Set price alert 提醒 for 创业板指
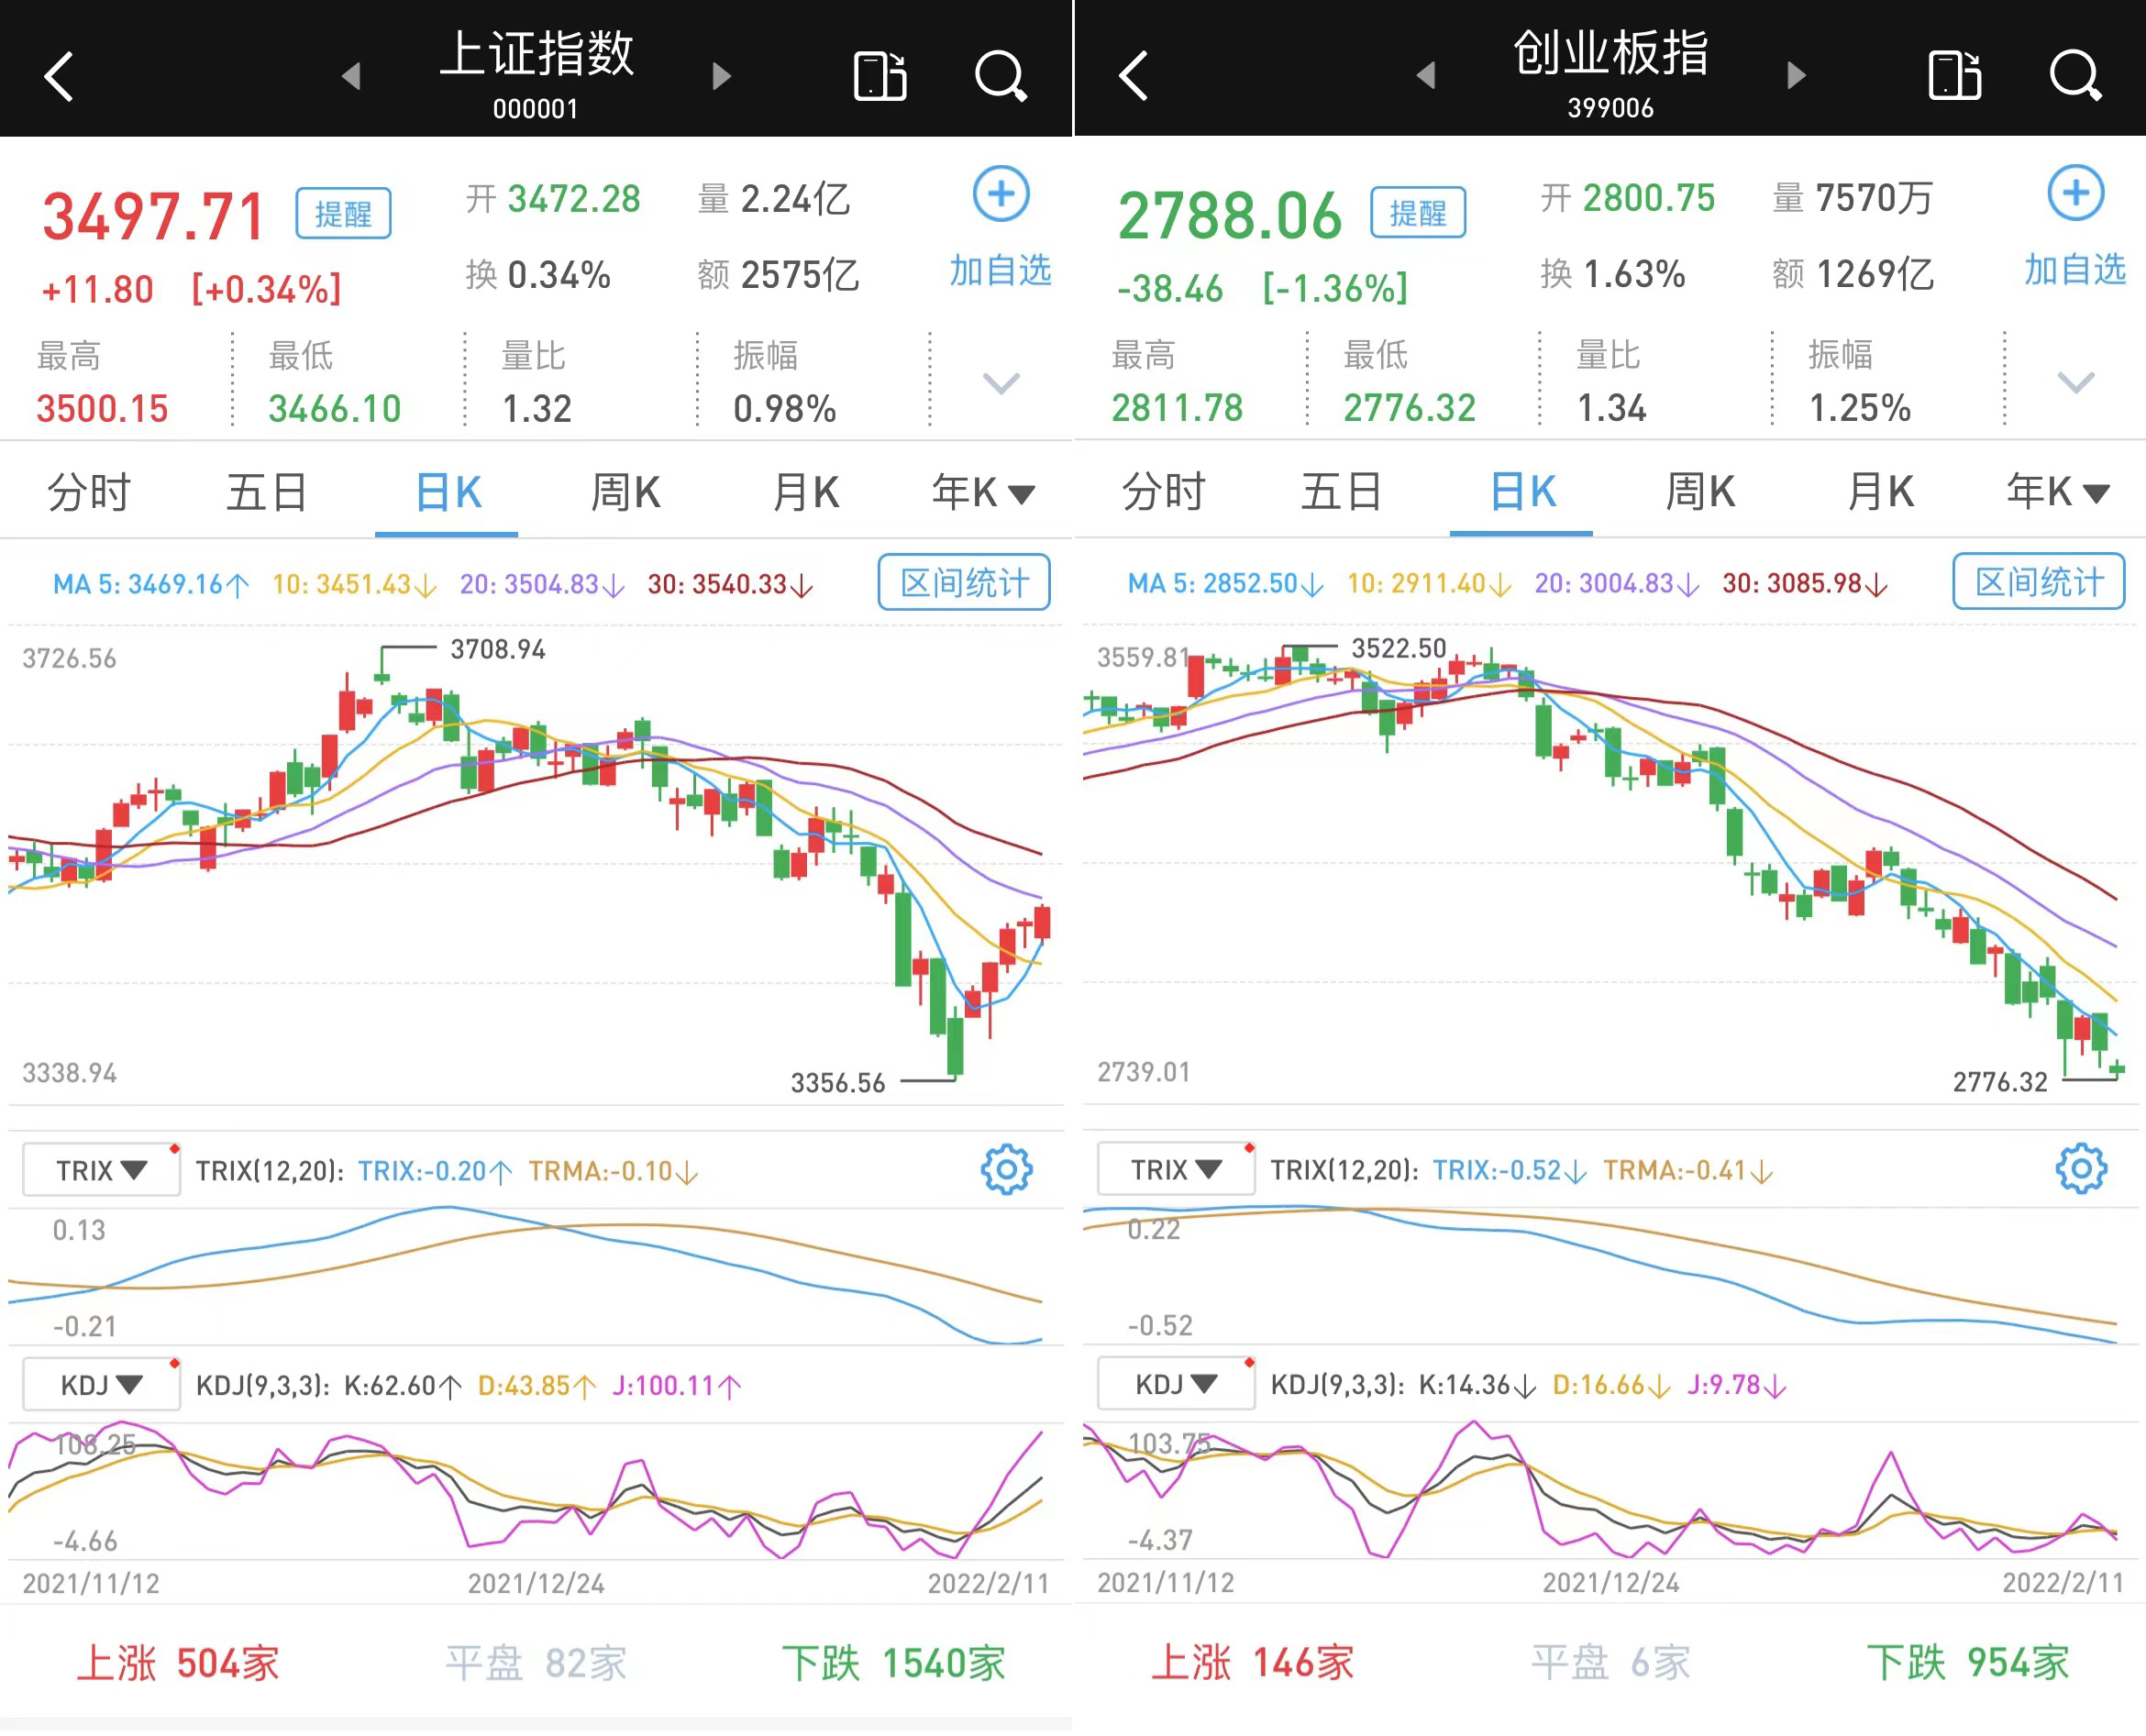Image resolution: width=2146 pixels, height=1736 pixels. pyautogui.click(x=1417, y=212)
